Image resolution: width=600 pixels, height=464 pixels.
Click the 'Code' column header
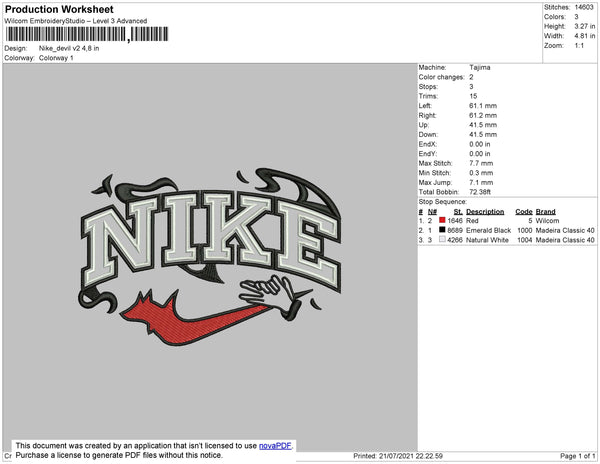524,212
